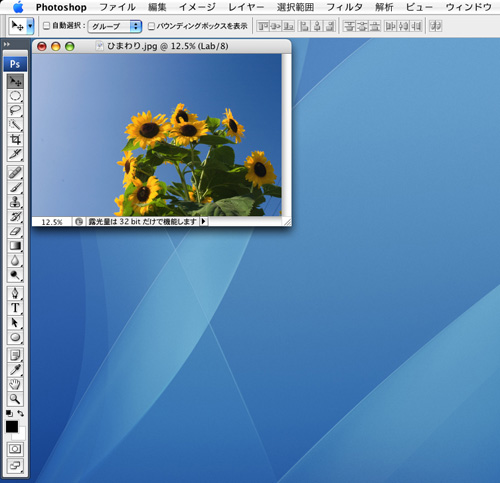500x483 pixels.
Task: Open the Move tool preset picker arrow
Action: 30,26
